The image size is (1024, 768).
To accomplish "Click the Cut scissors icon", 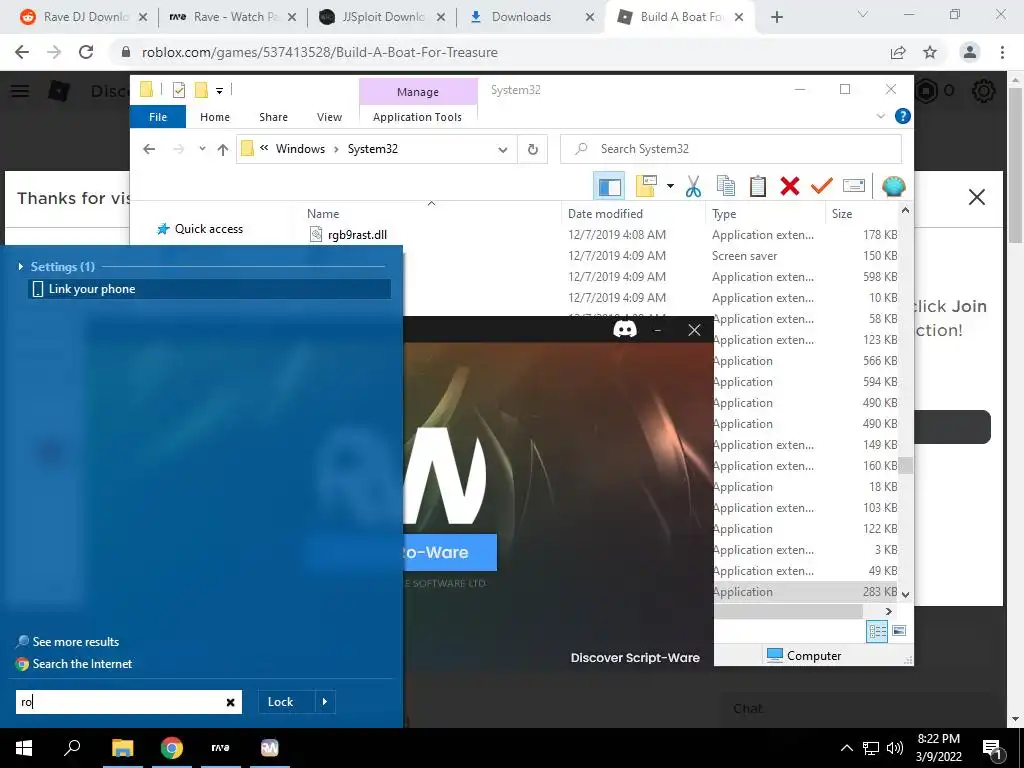I will click(x=693, y=187).
